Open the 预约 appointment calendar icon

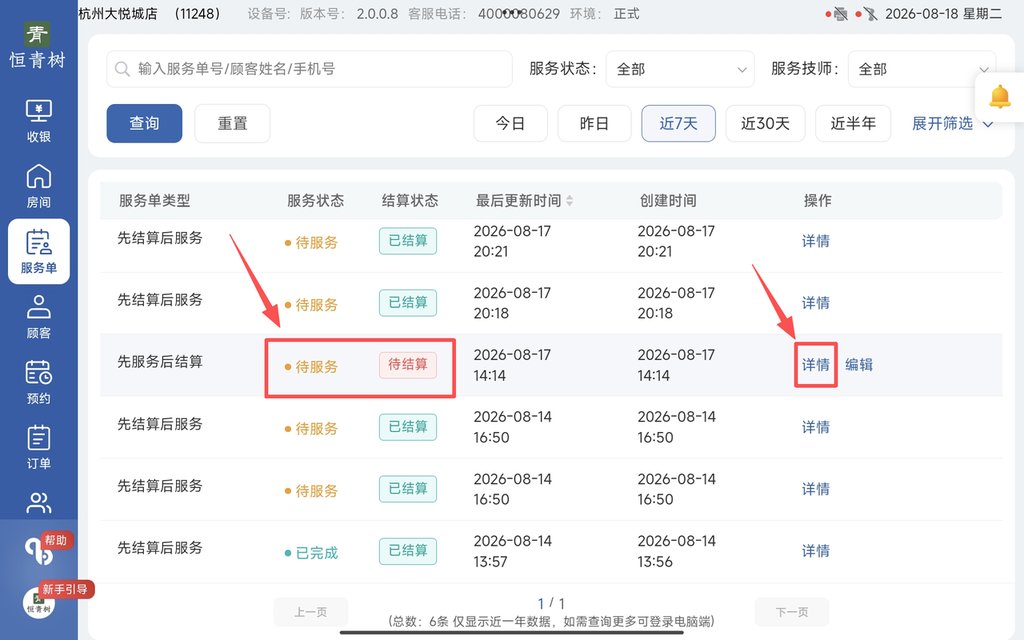tap(39, 382)
